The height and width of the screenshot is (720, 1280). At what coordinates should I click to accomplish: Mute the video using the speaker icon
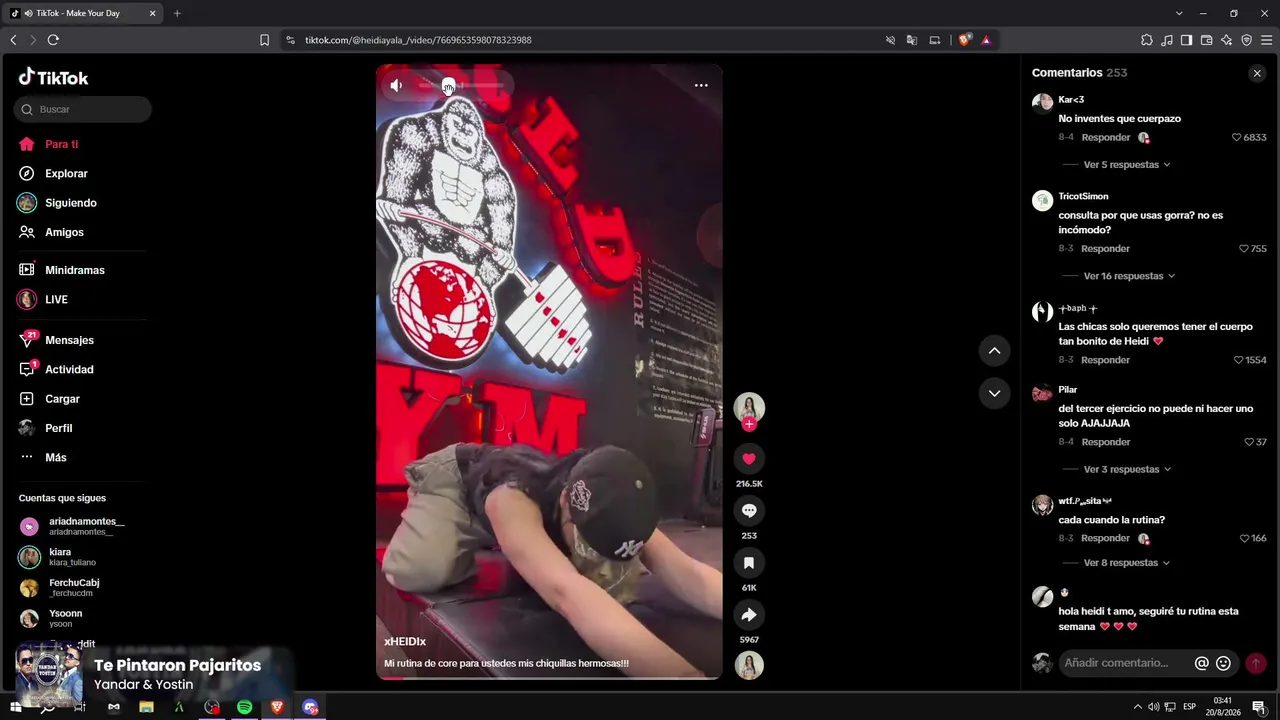(x=396, y=86)
